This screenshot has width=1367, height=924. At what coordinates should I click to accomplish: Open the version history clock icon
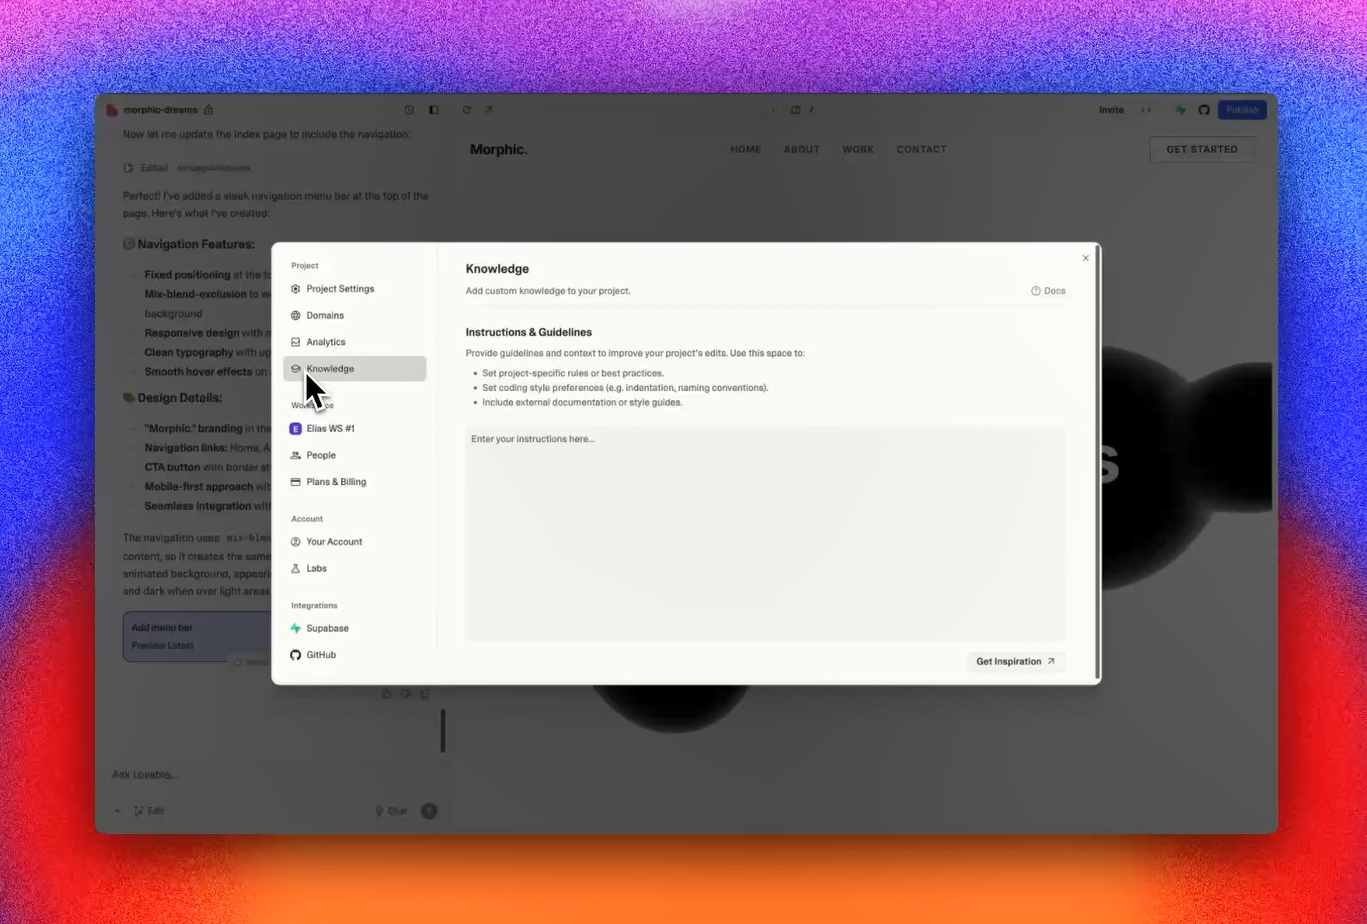point(409,110)
